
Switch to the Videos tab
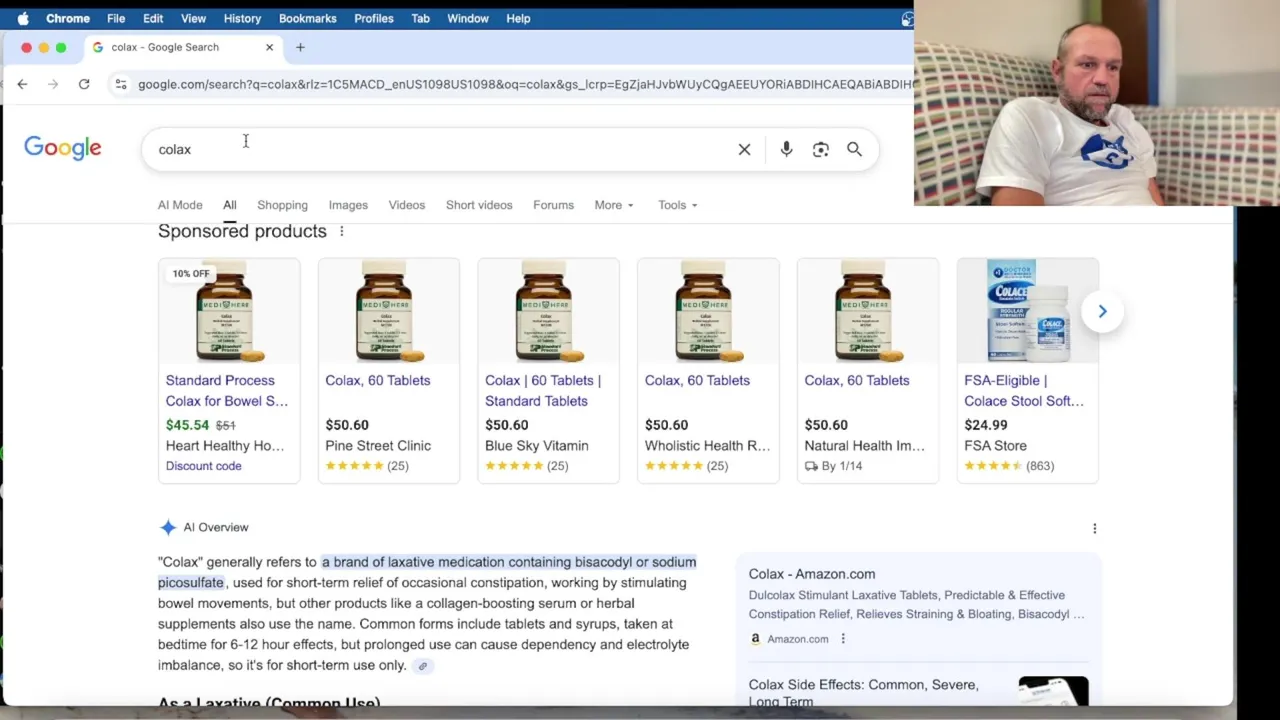pos(407,205)
